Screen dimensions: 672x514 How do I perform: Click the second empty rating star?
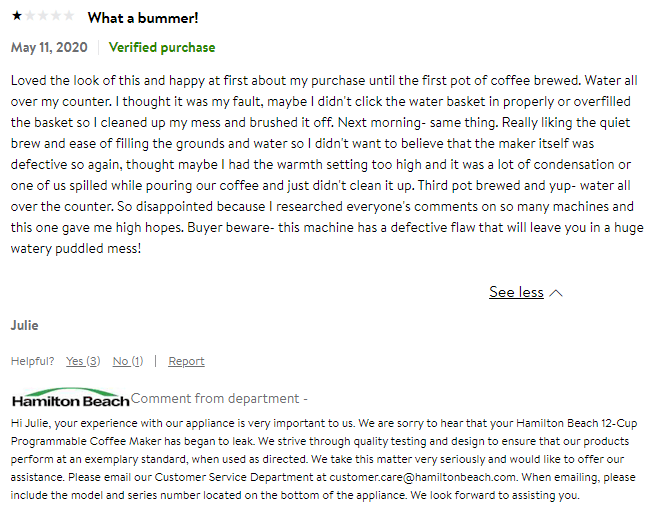[x=29, y=17]
